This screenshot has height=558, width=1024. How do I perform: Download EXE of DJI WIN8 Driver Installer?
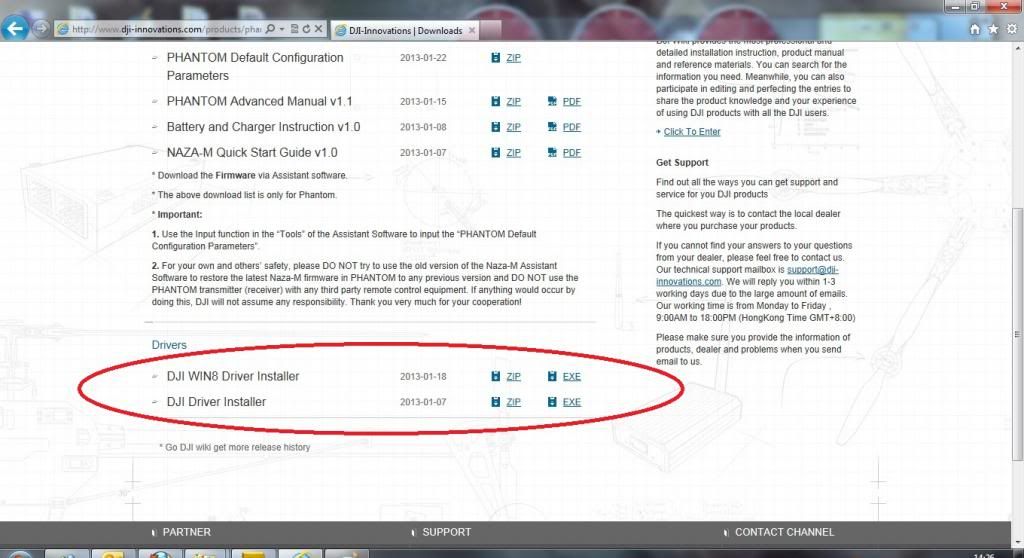(571, 376)
